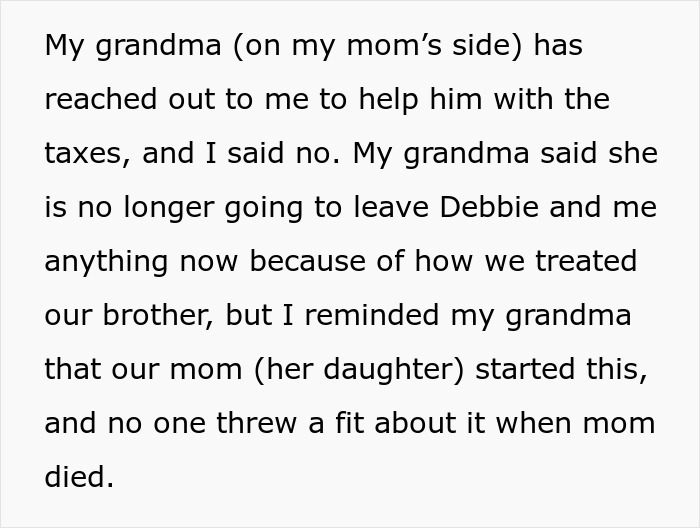This screenshot has width=700, height=528.
Task: Click the word "started"
Action: [x=528, y=369]
